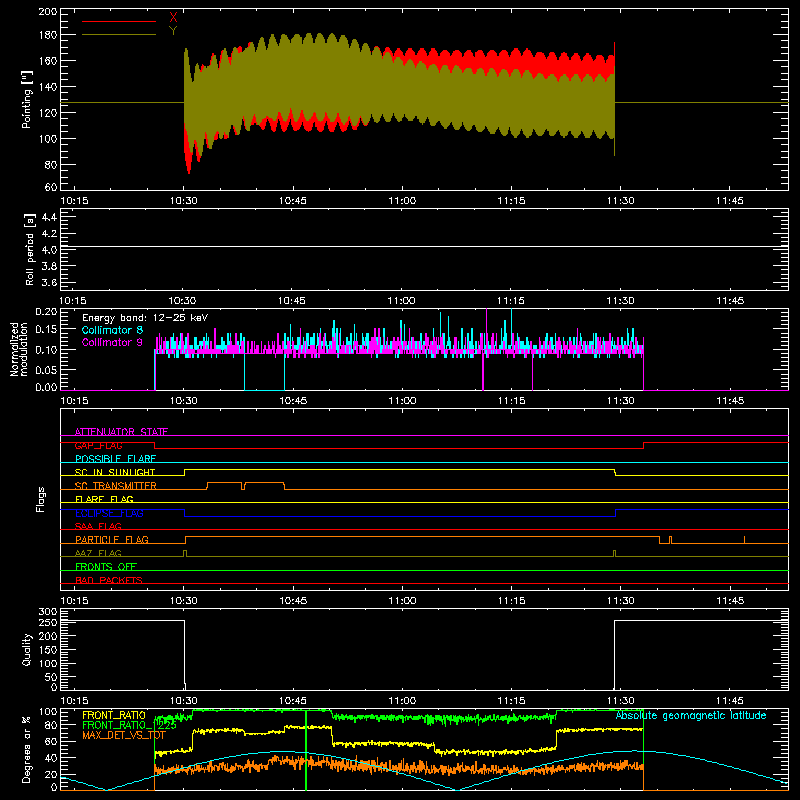Select the FRONTS_OFF flag label
Viewport: 800px width, 800px height.
[106, 567]
